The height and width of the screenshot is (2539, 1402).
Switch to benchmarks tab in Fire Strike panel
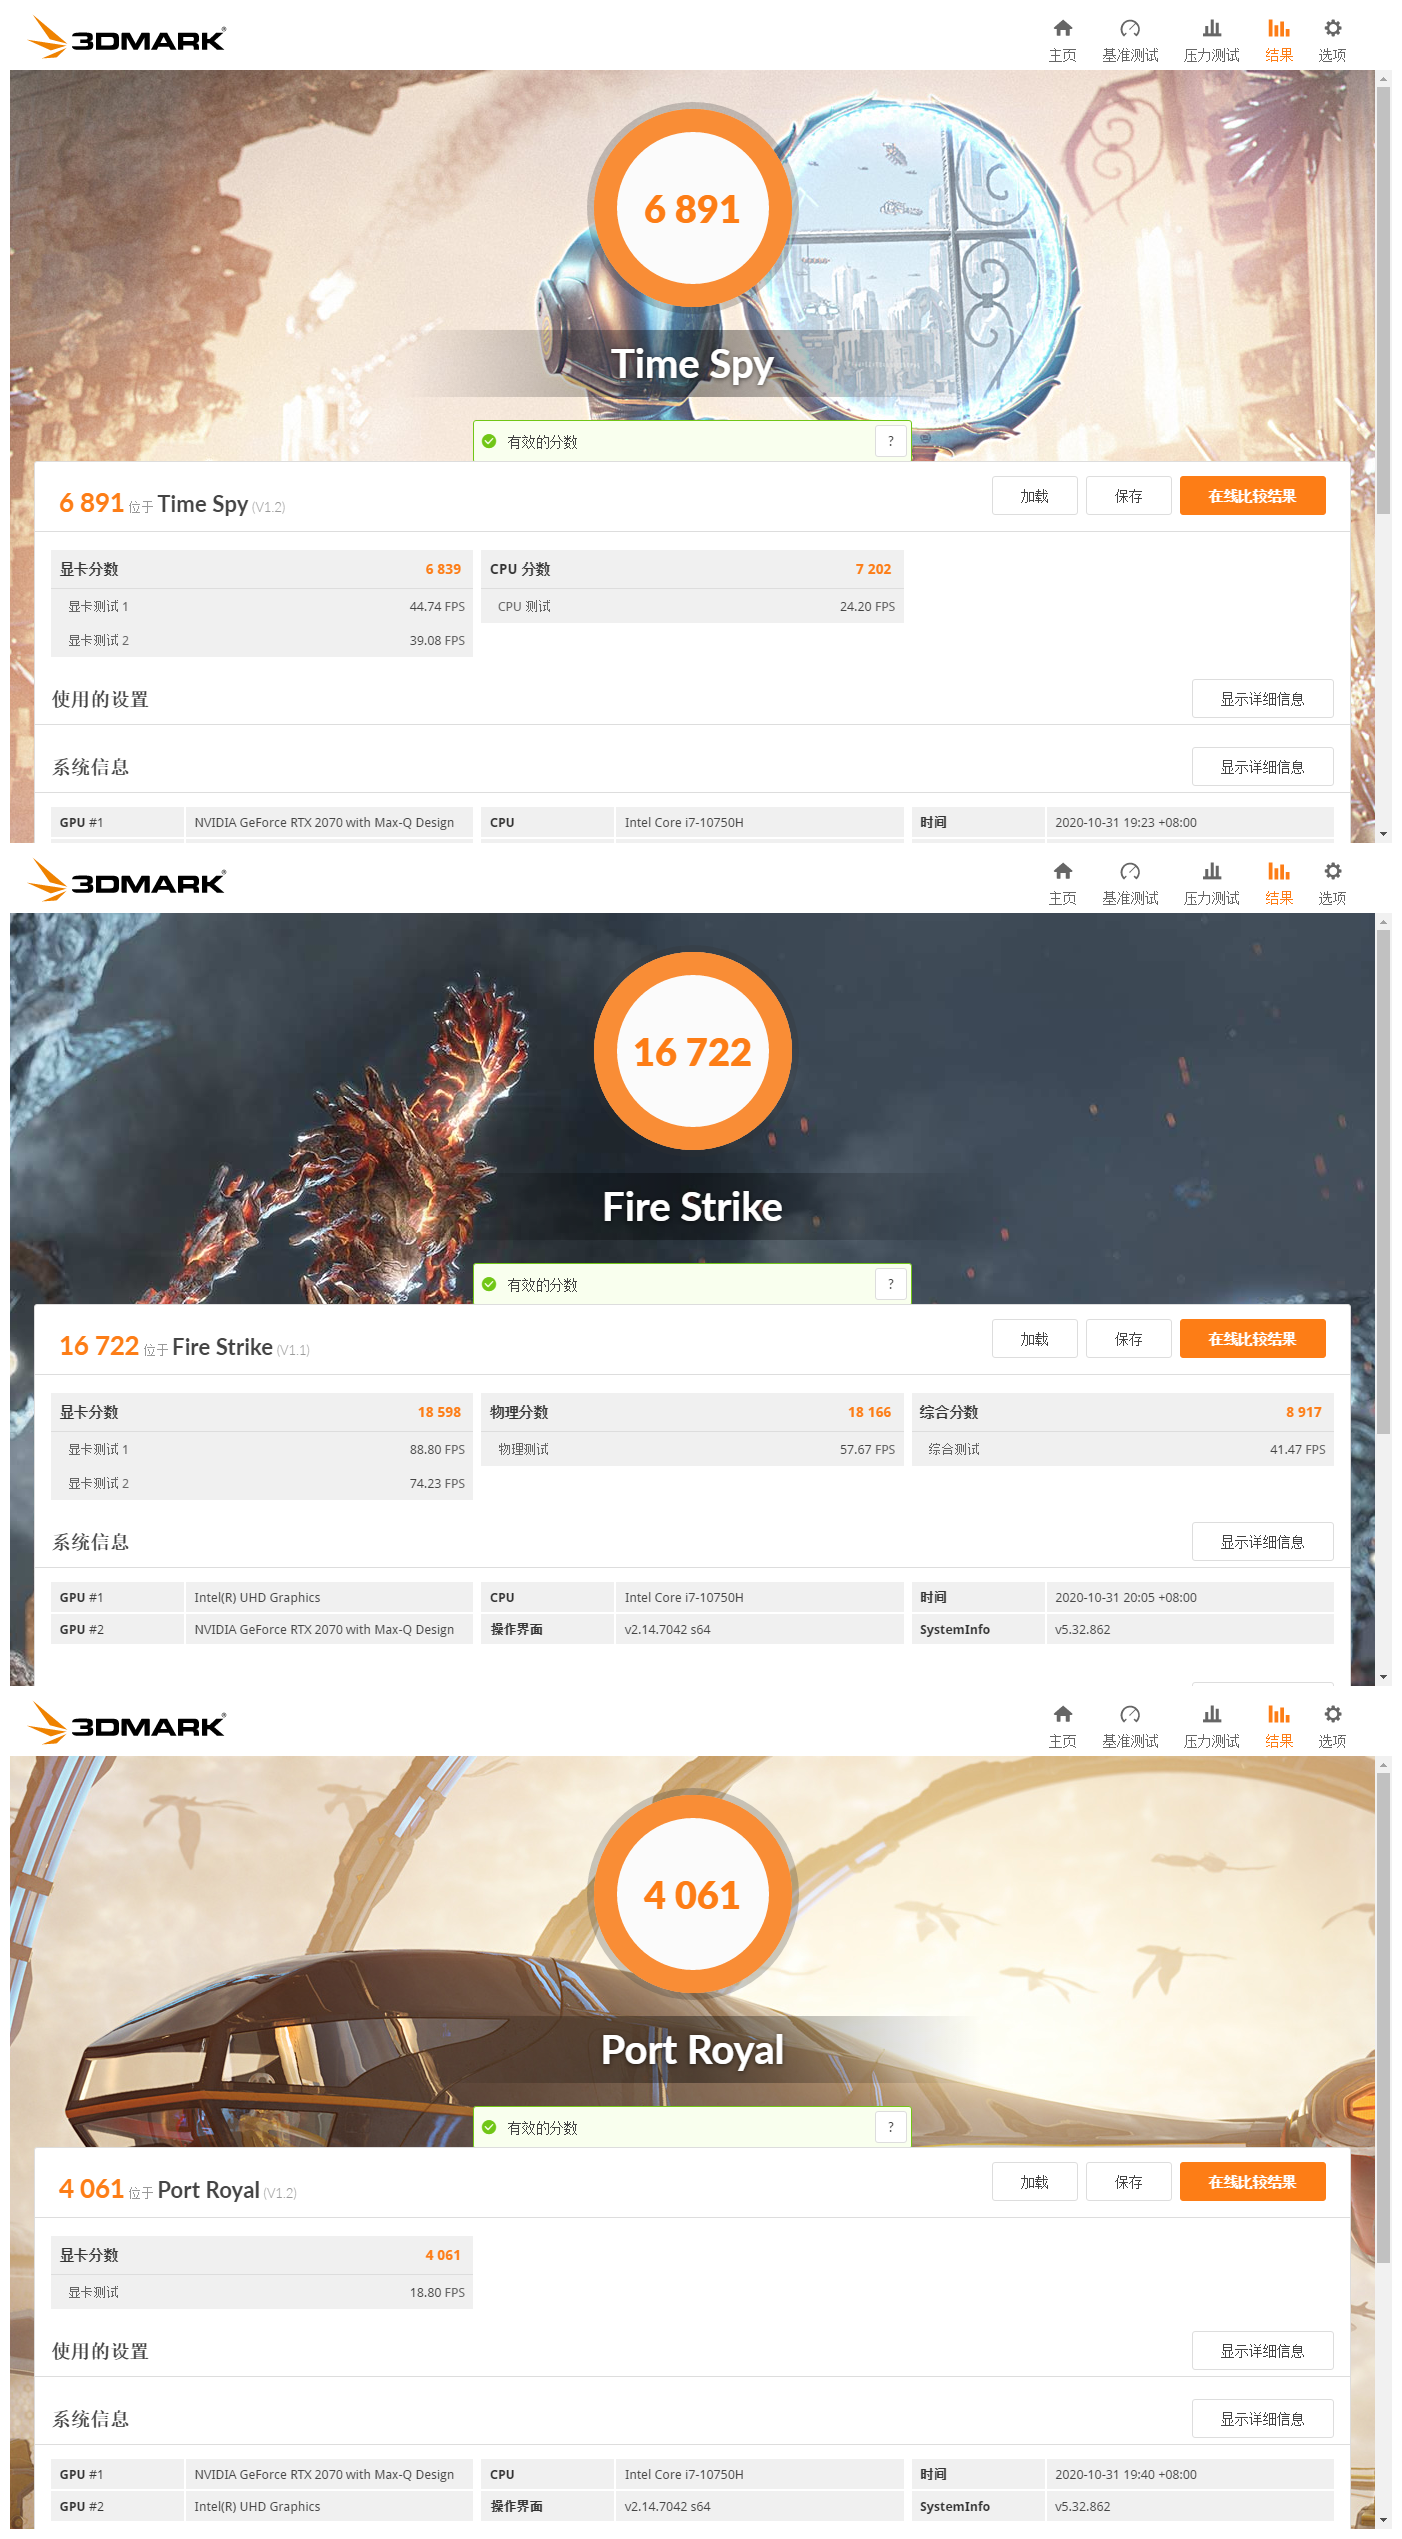(1130, 883)
